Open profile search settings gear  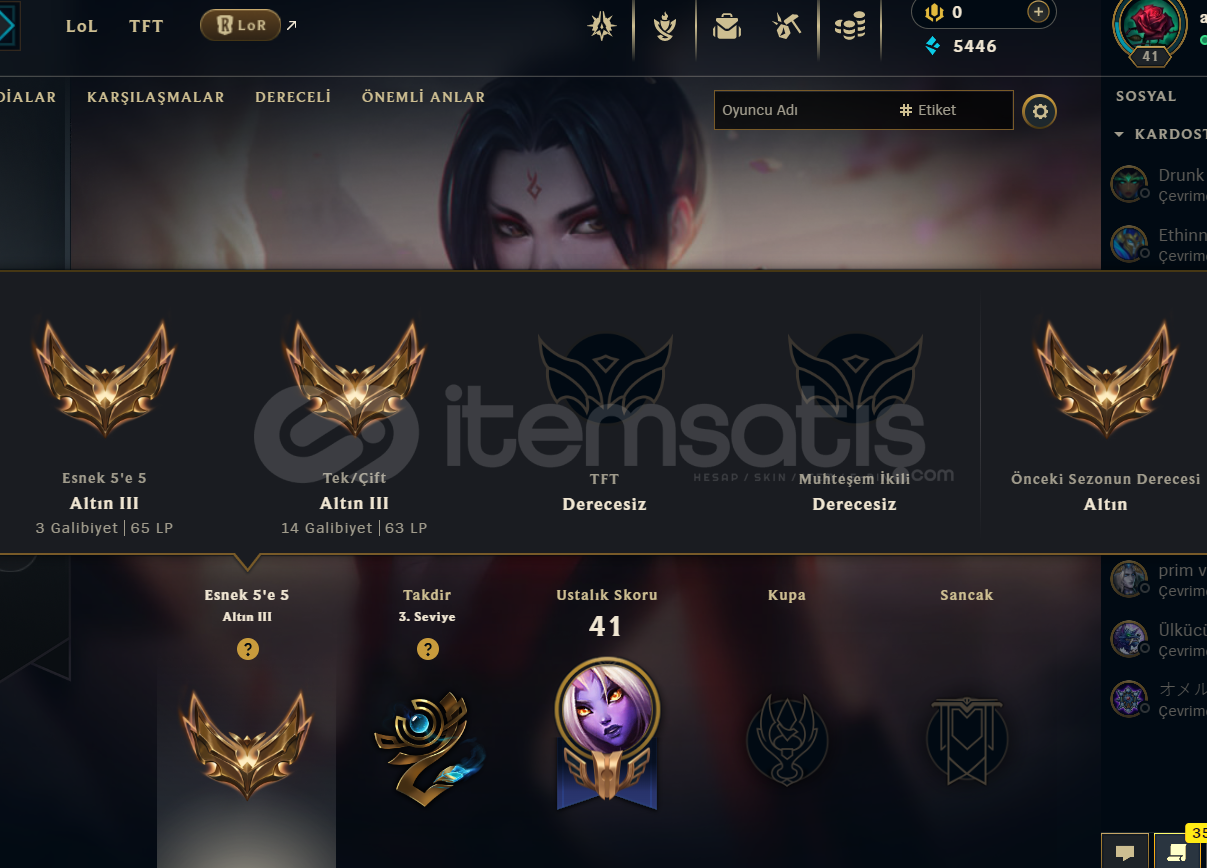(x=1040, y=111)
